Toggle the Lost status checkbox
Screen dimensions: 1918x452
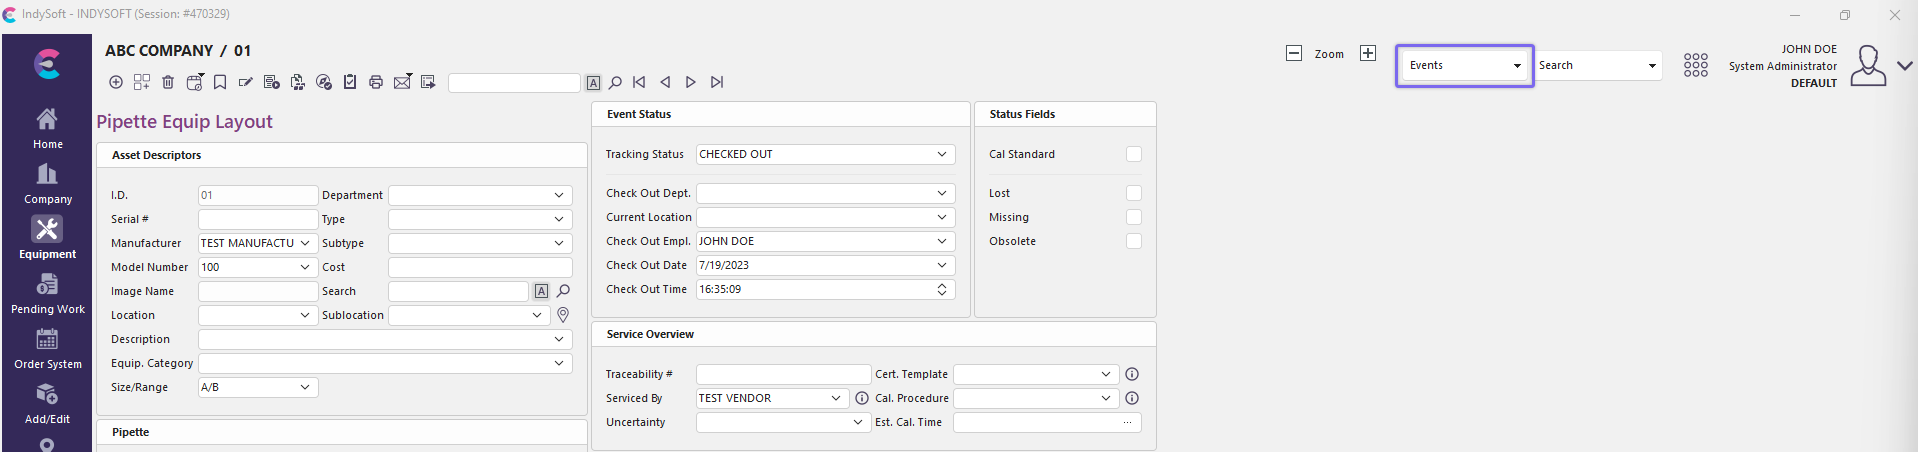coord(1133,193)
